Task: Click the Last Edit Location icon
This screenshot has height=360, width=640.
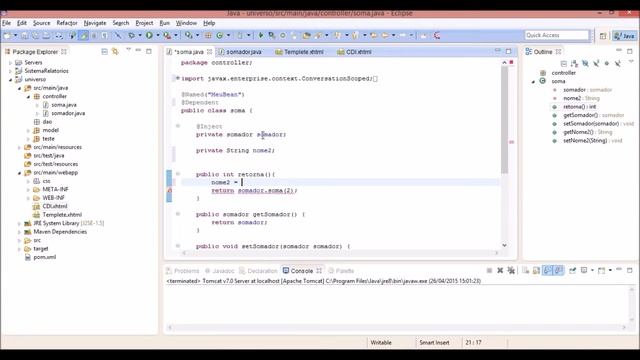Action: click(373, 36)
